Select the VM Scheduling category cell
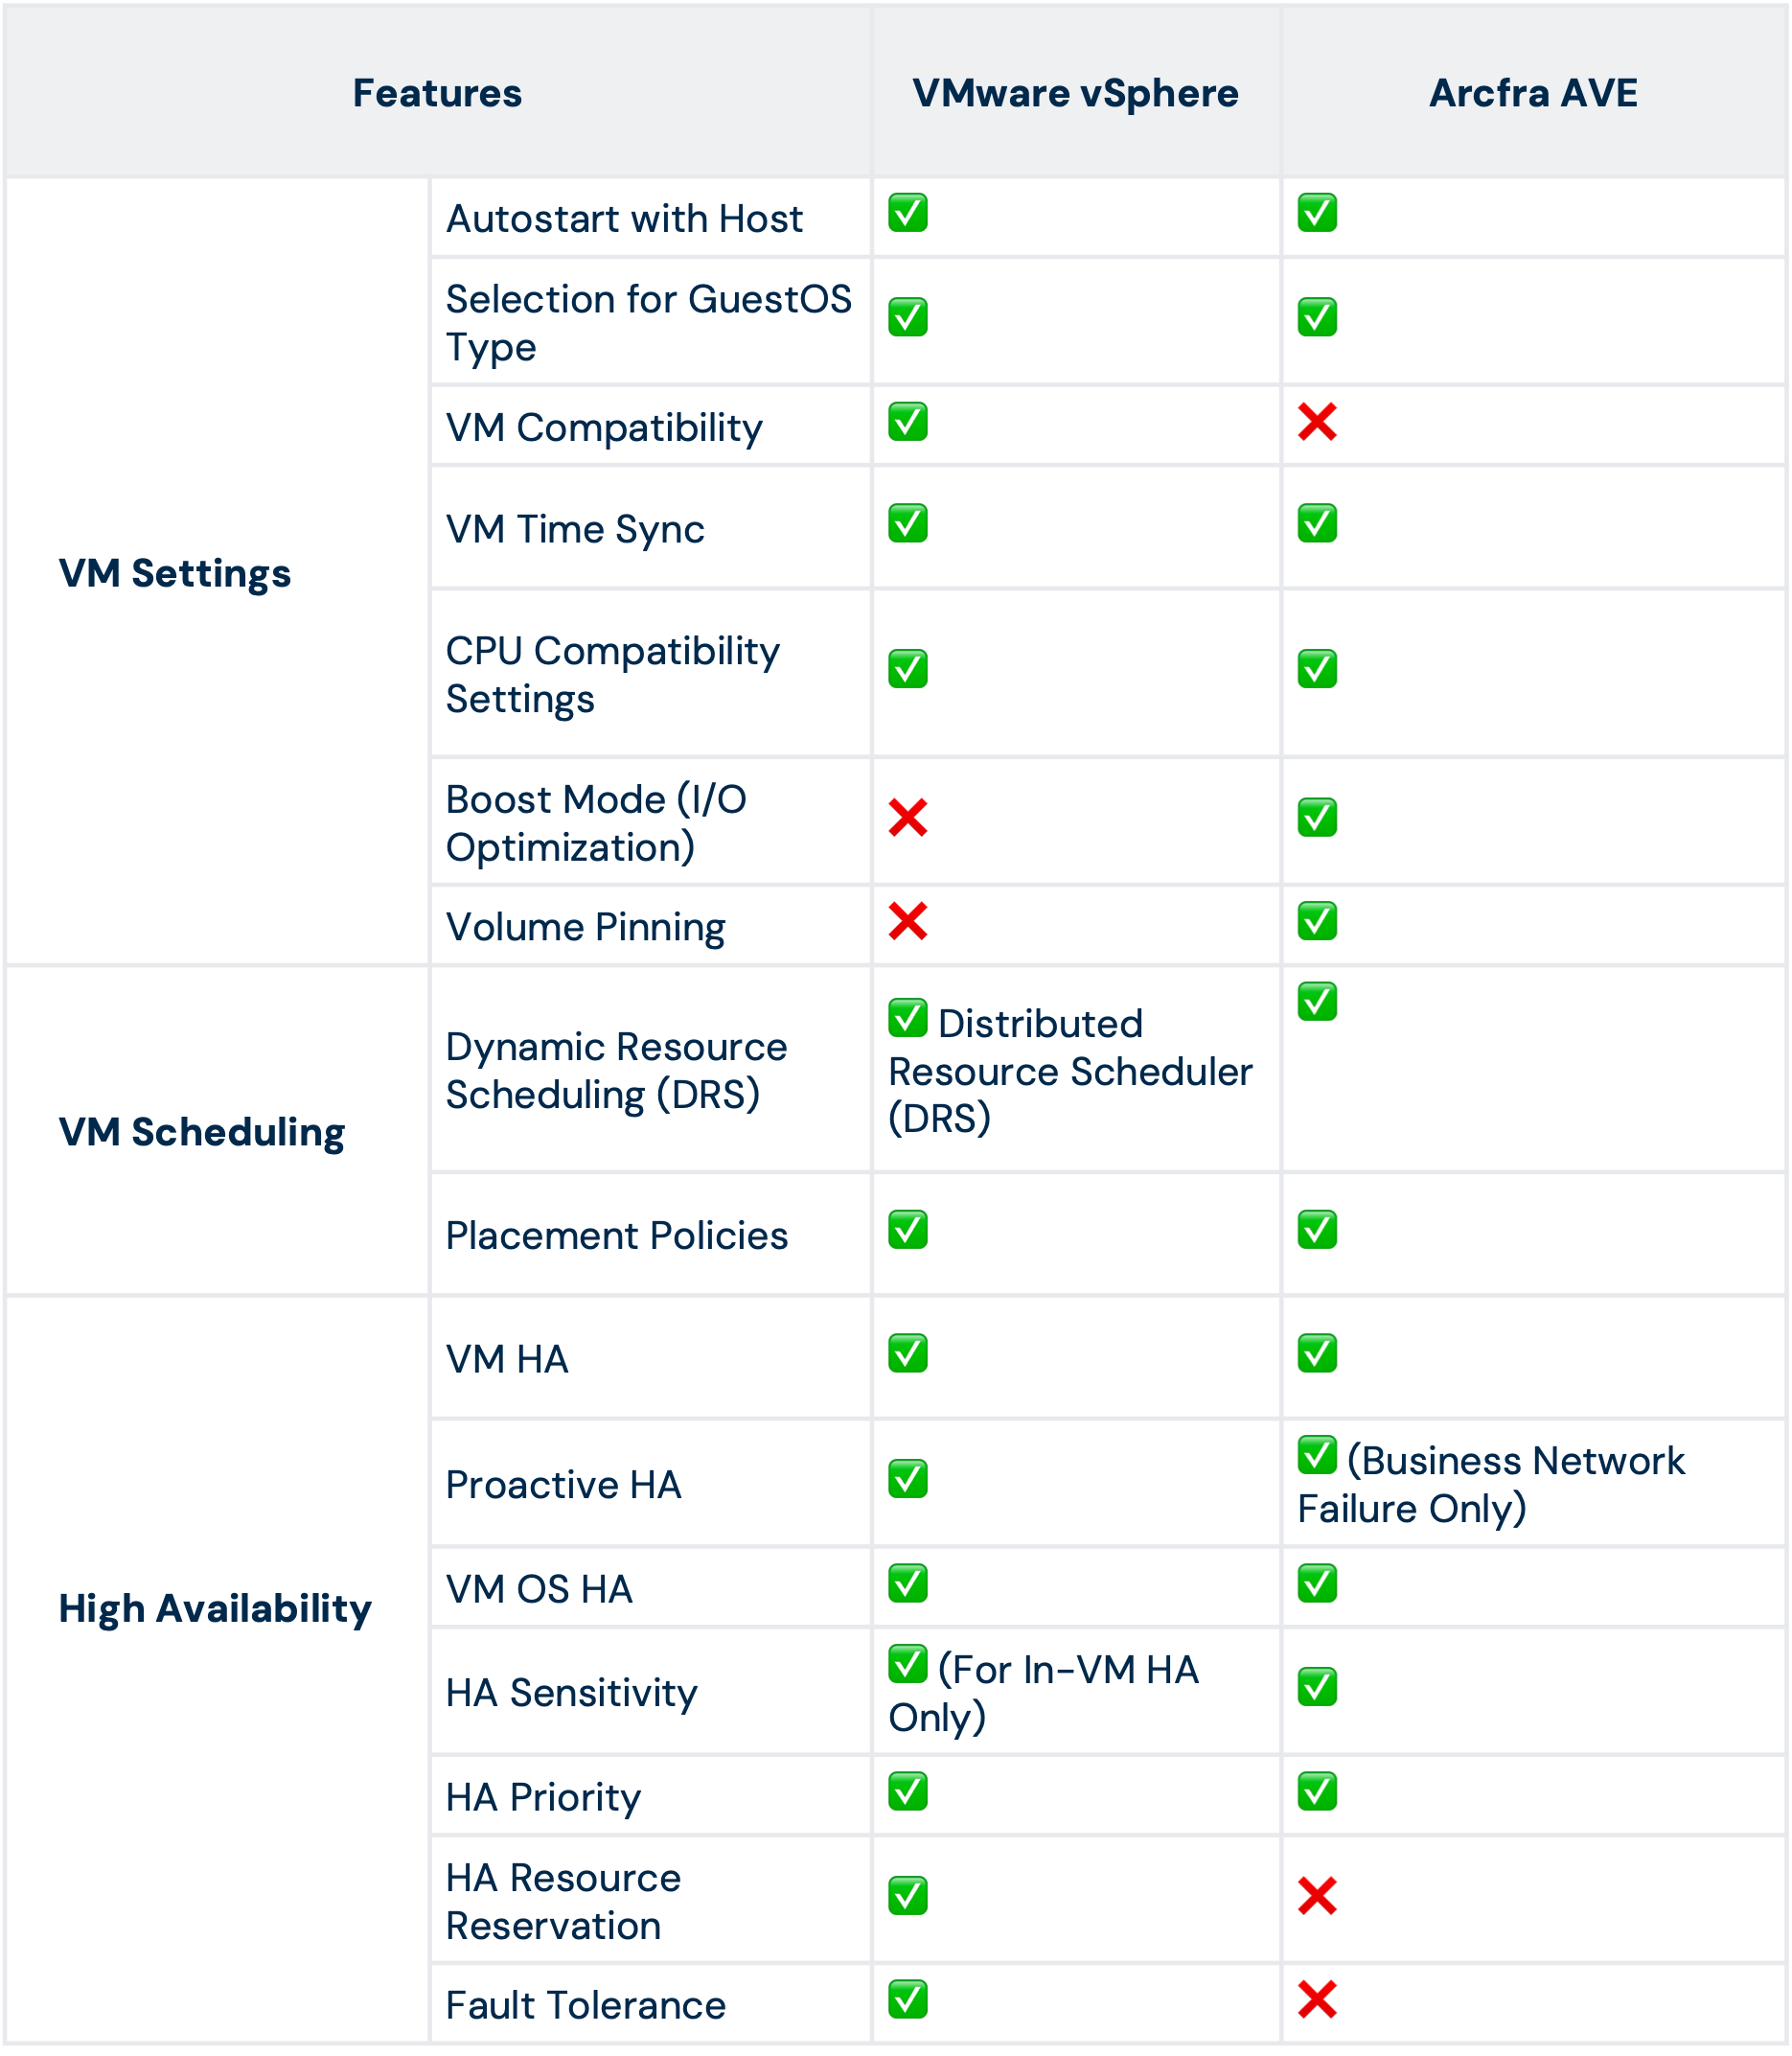 [x=218, y=1131]
